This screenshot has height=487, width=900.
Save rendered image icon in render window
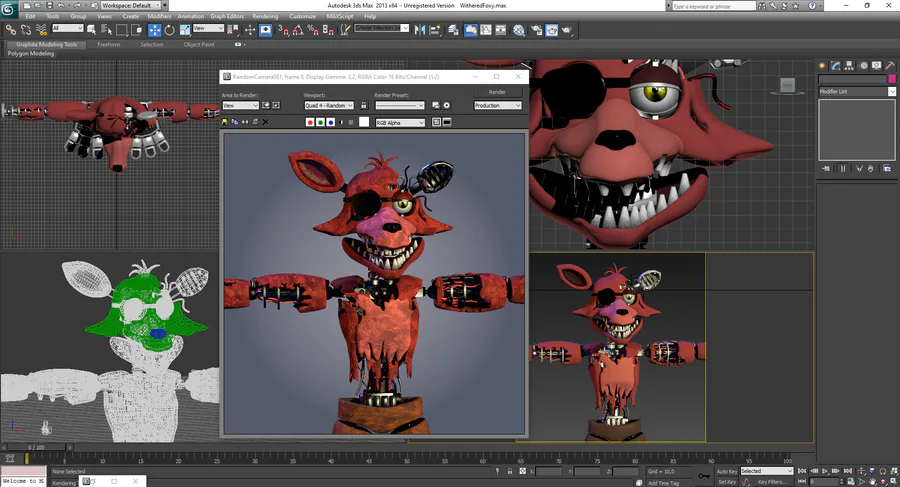(x=224, y=122)
